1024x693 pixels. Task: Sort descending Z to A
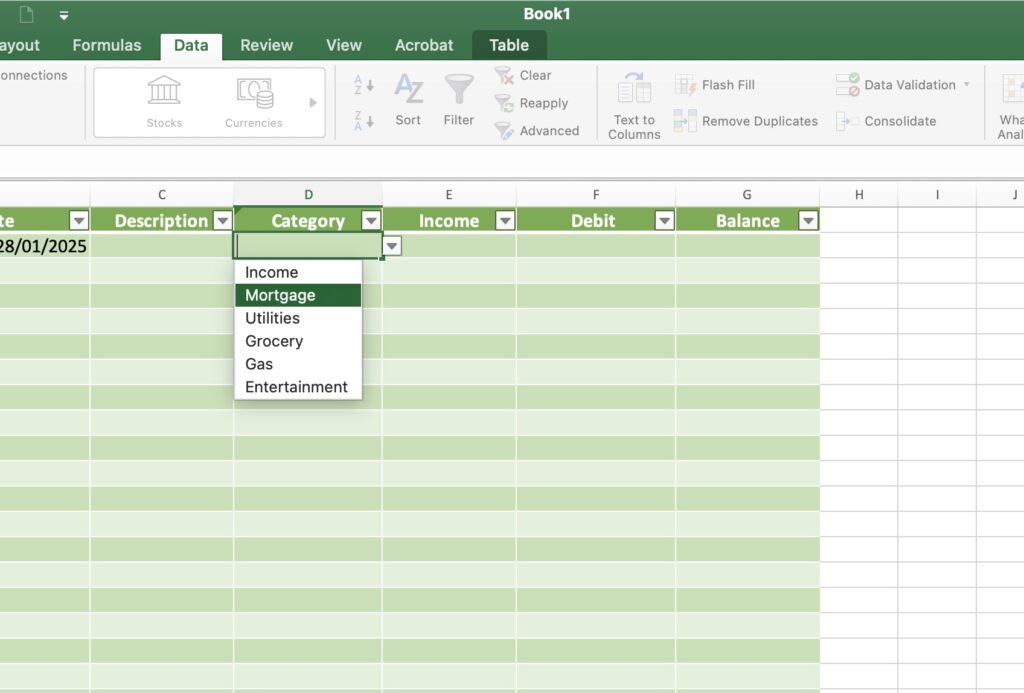tap(364, 121)
